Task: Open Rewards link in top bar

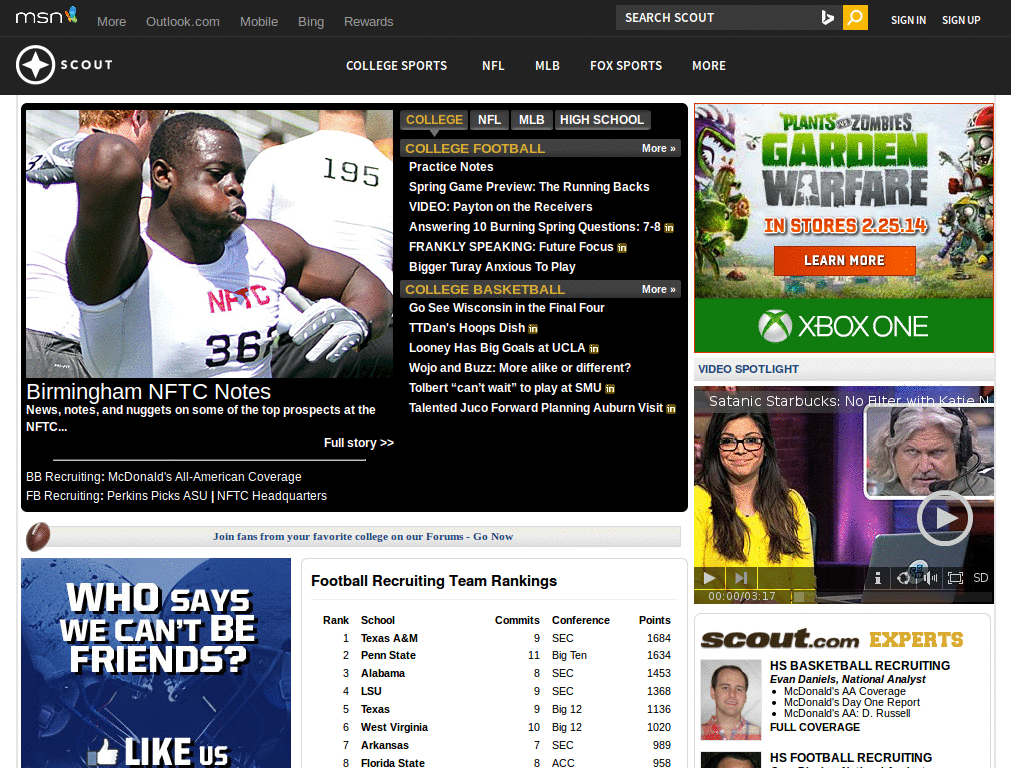Action: coord(368,22)
